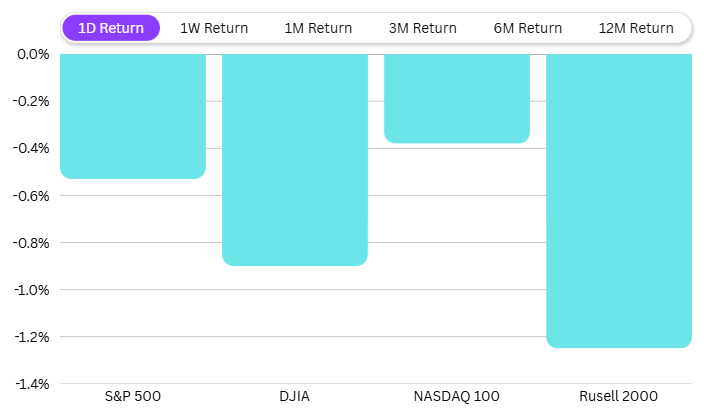
Task: Open the 1M Return tab
Action: (318, 28)
